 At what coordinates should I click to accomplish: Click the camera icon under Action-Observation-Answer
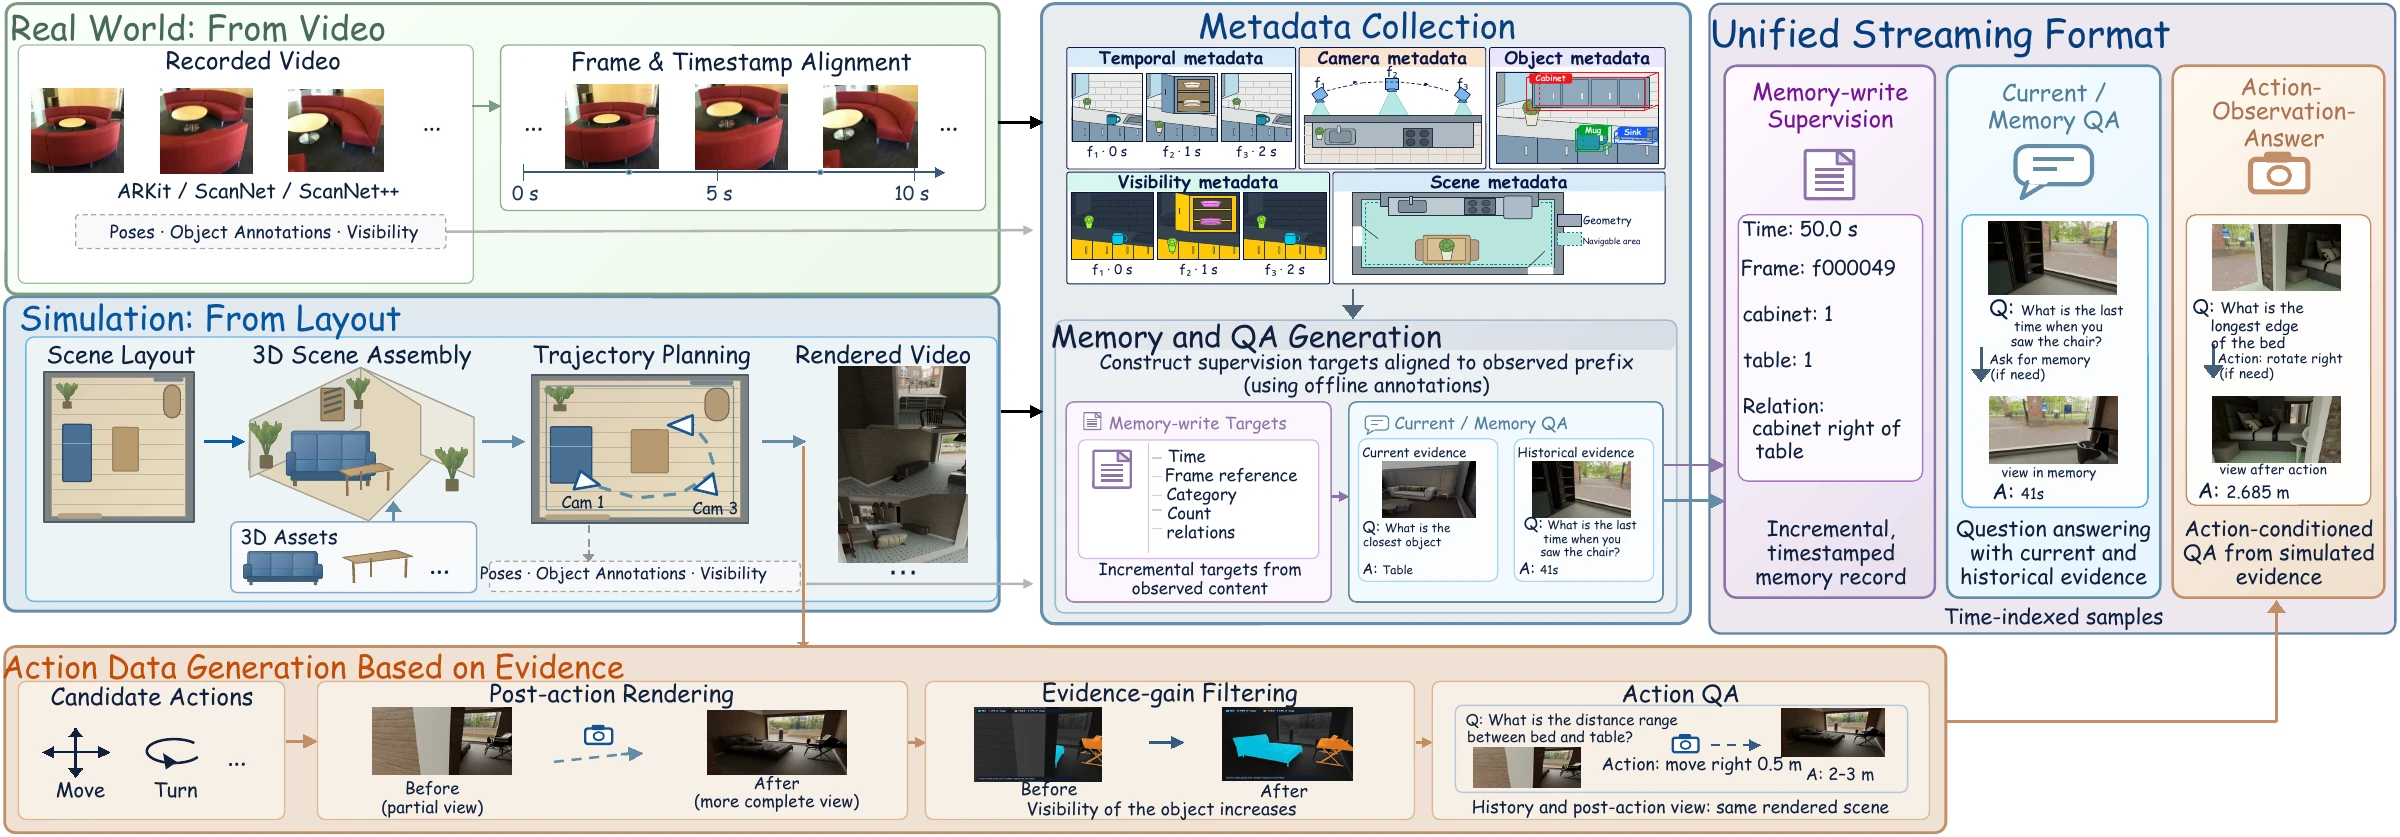(x=2278, y=175)
